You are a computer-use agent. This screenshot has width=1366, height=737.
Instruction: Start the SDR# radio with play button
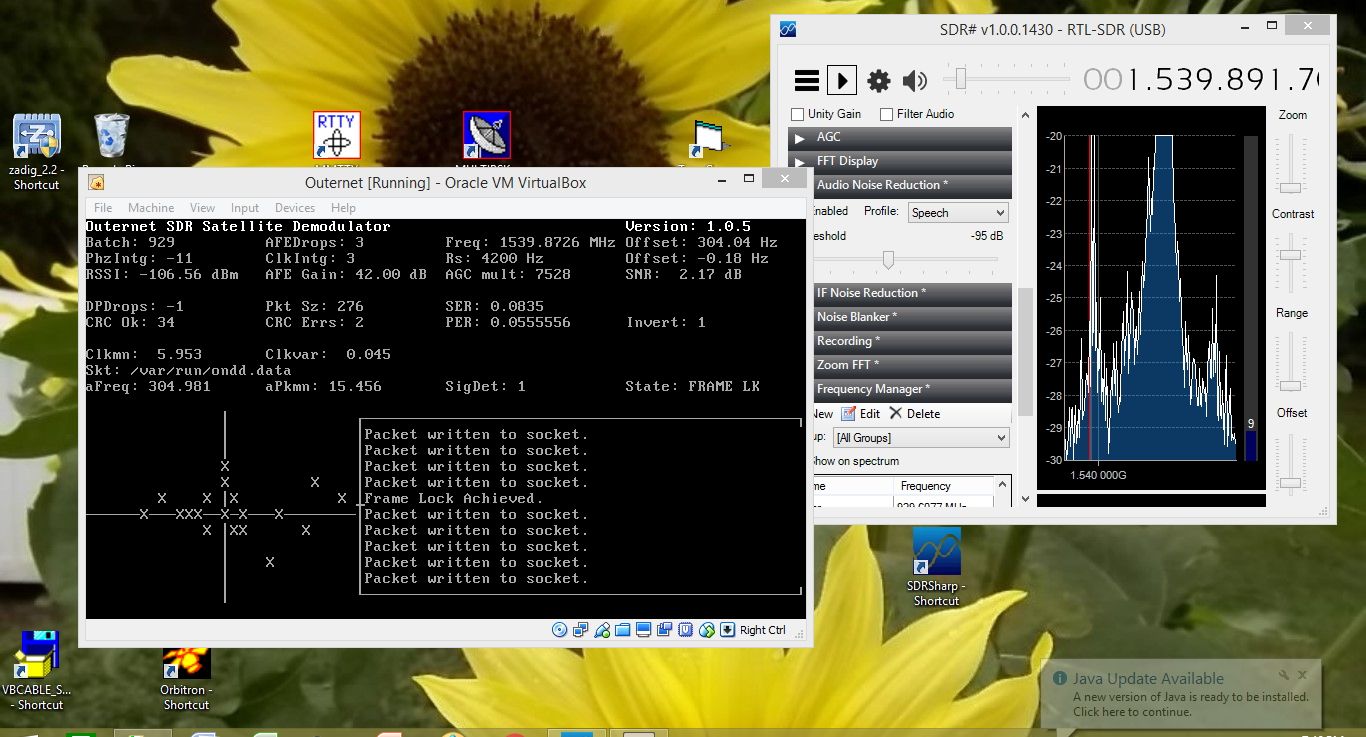842,80
